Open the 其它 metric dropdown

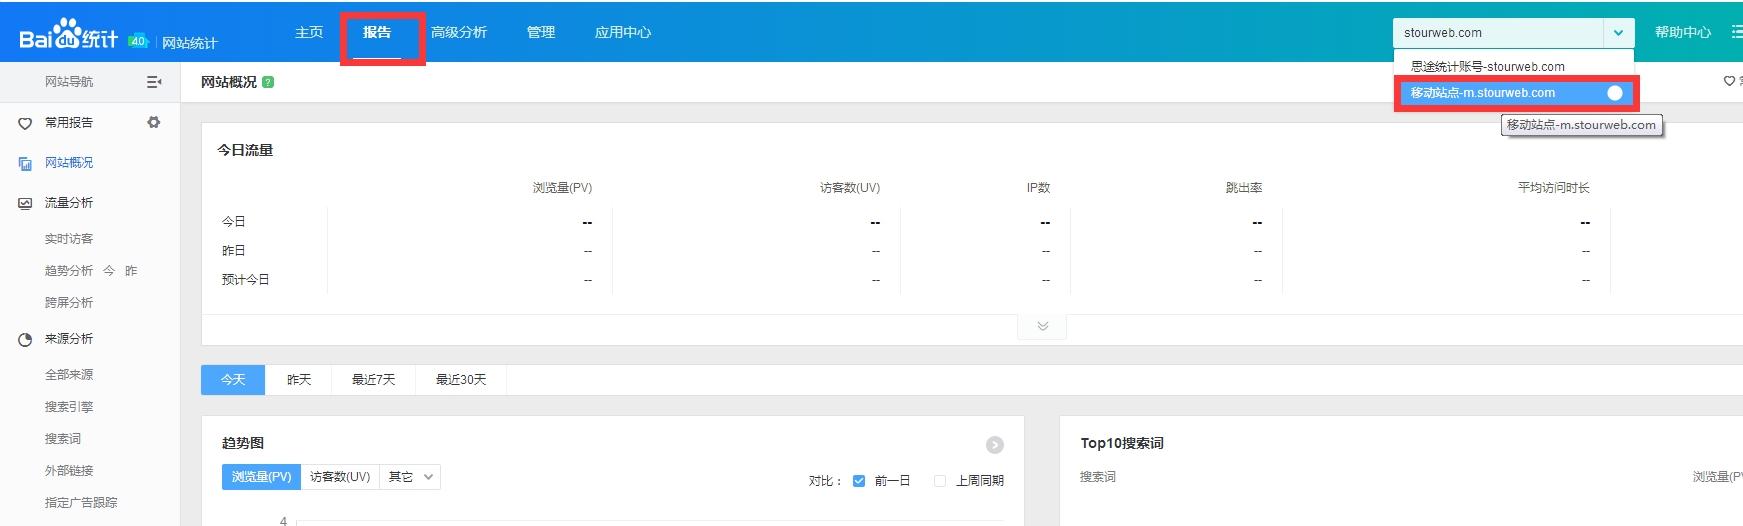[x=410, y=477]
